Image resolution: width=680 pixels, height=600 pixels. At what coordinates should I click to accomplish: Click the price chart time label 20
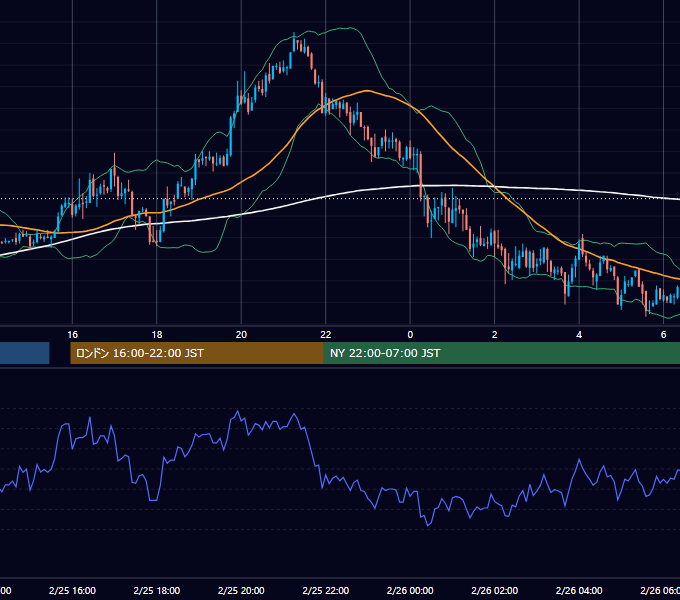pos(241,335)
